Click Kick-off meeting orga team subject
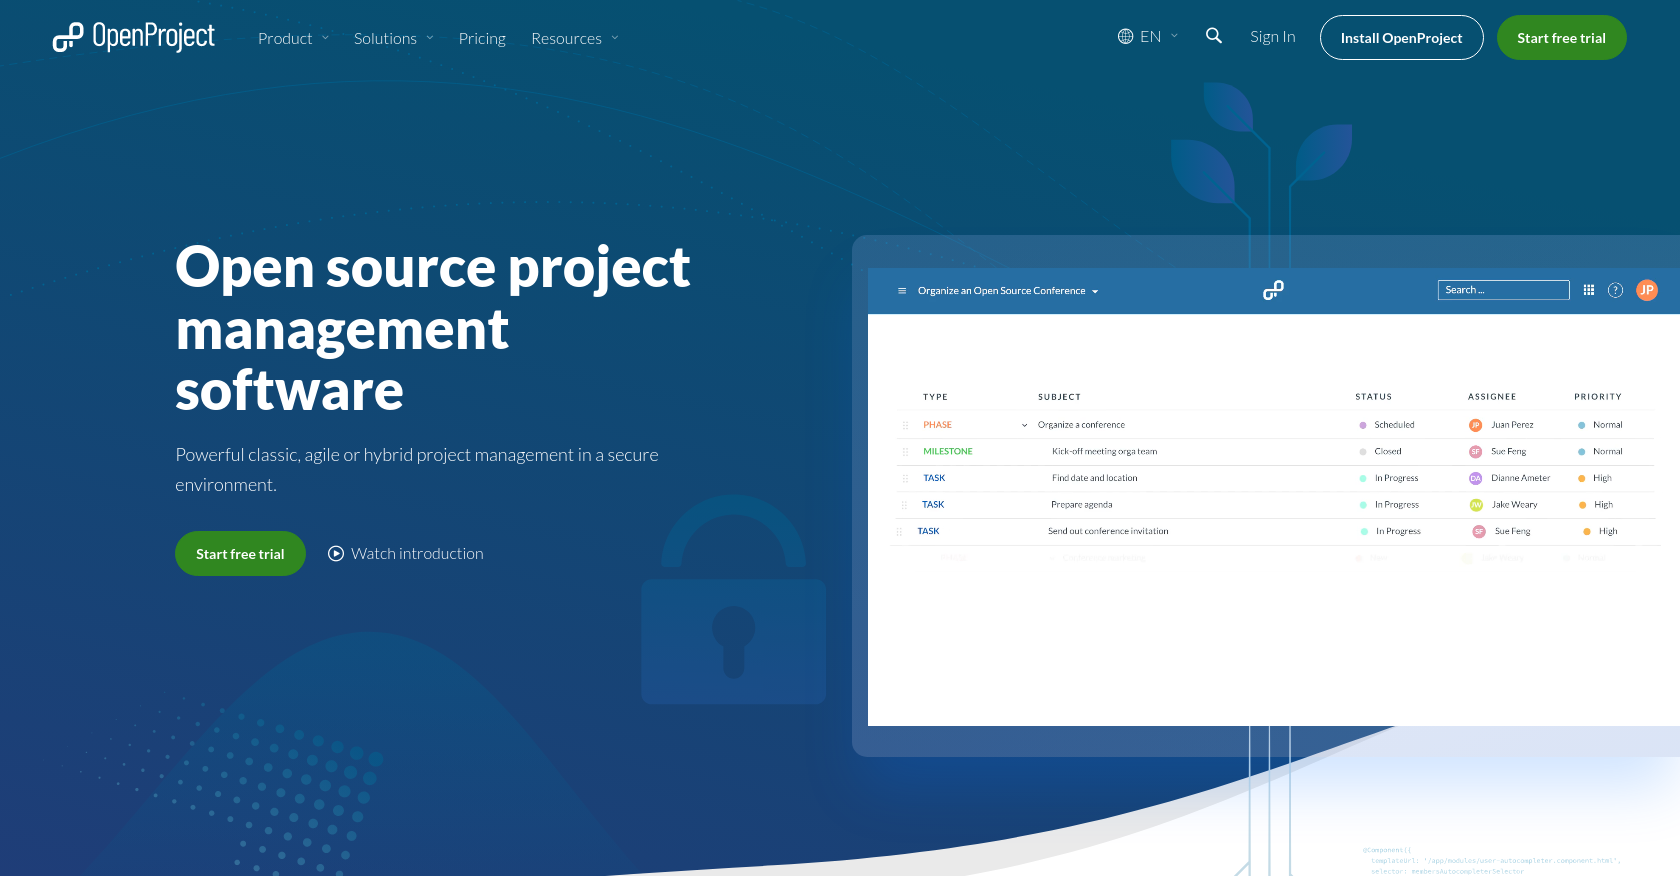The width and height of the screenshot is (1680, 876). [x=1104, y=452]
